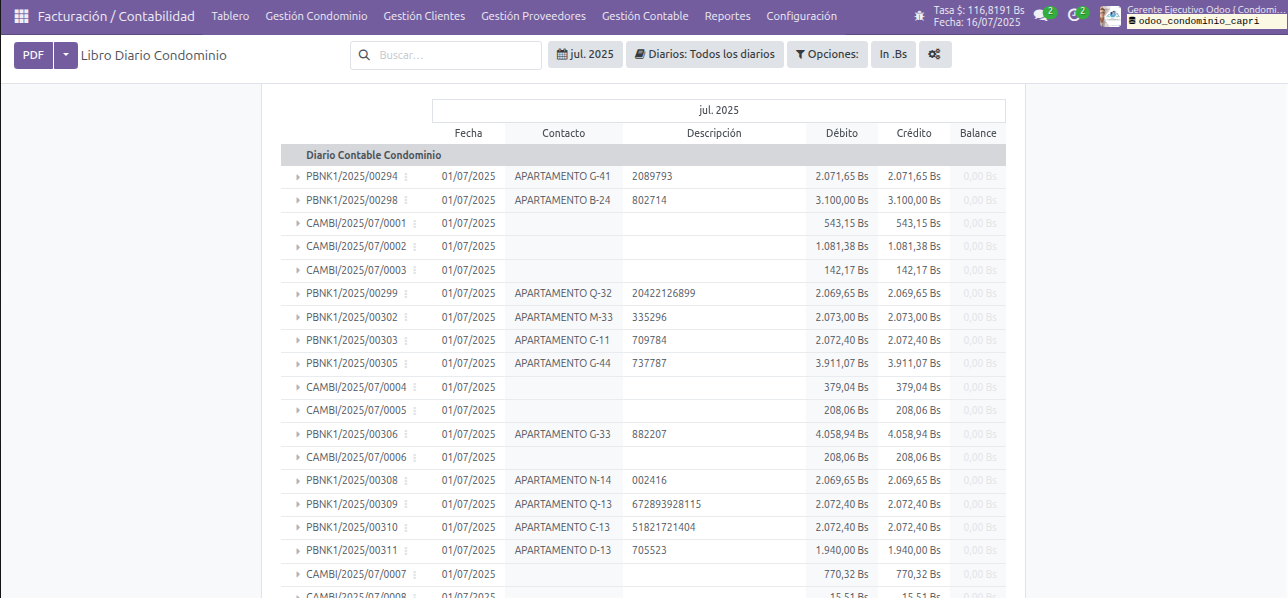Expand entry PBNK1/2025/00305
The width and height of the screenshot is (1288, 598).
pos(297,364)
